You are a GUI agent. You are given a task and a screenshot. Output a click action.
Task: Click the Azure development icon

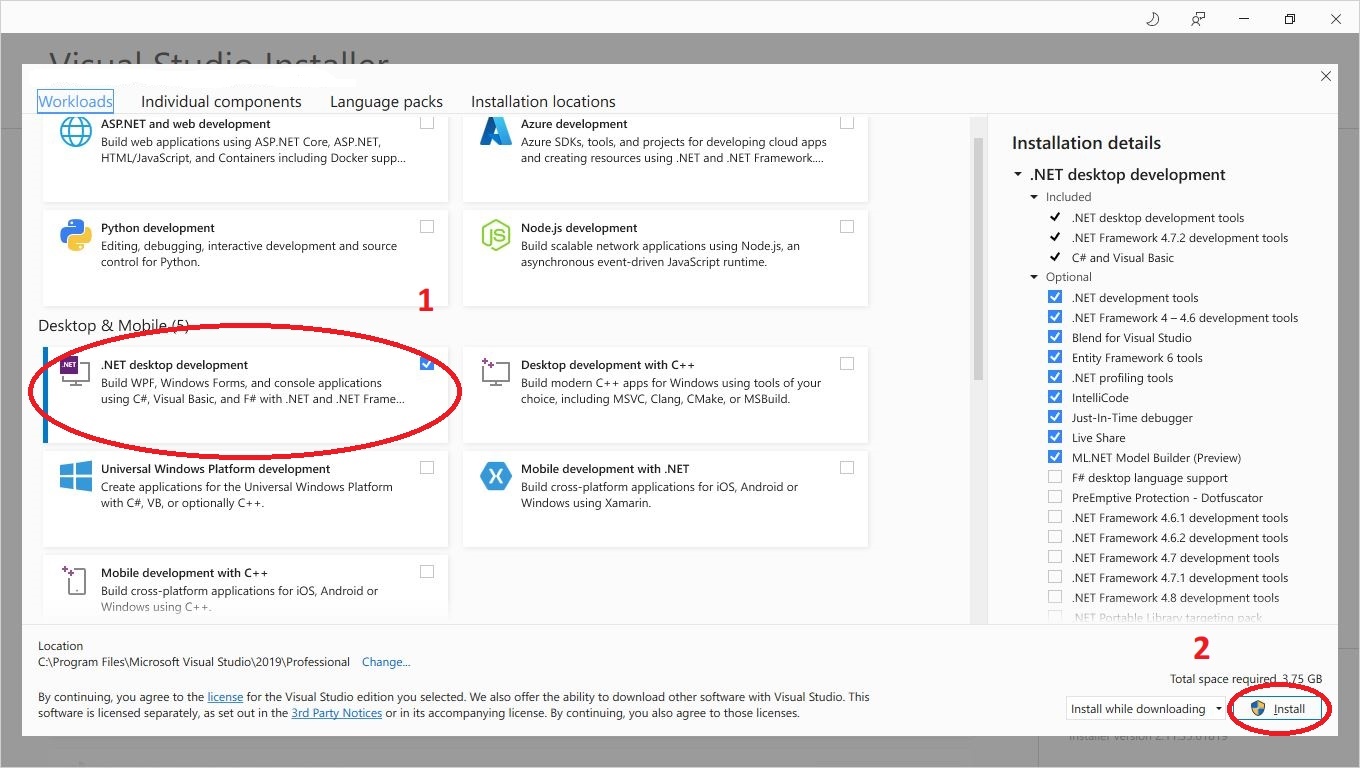494,132
